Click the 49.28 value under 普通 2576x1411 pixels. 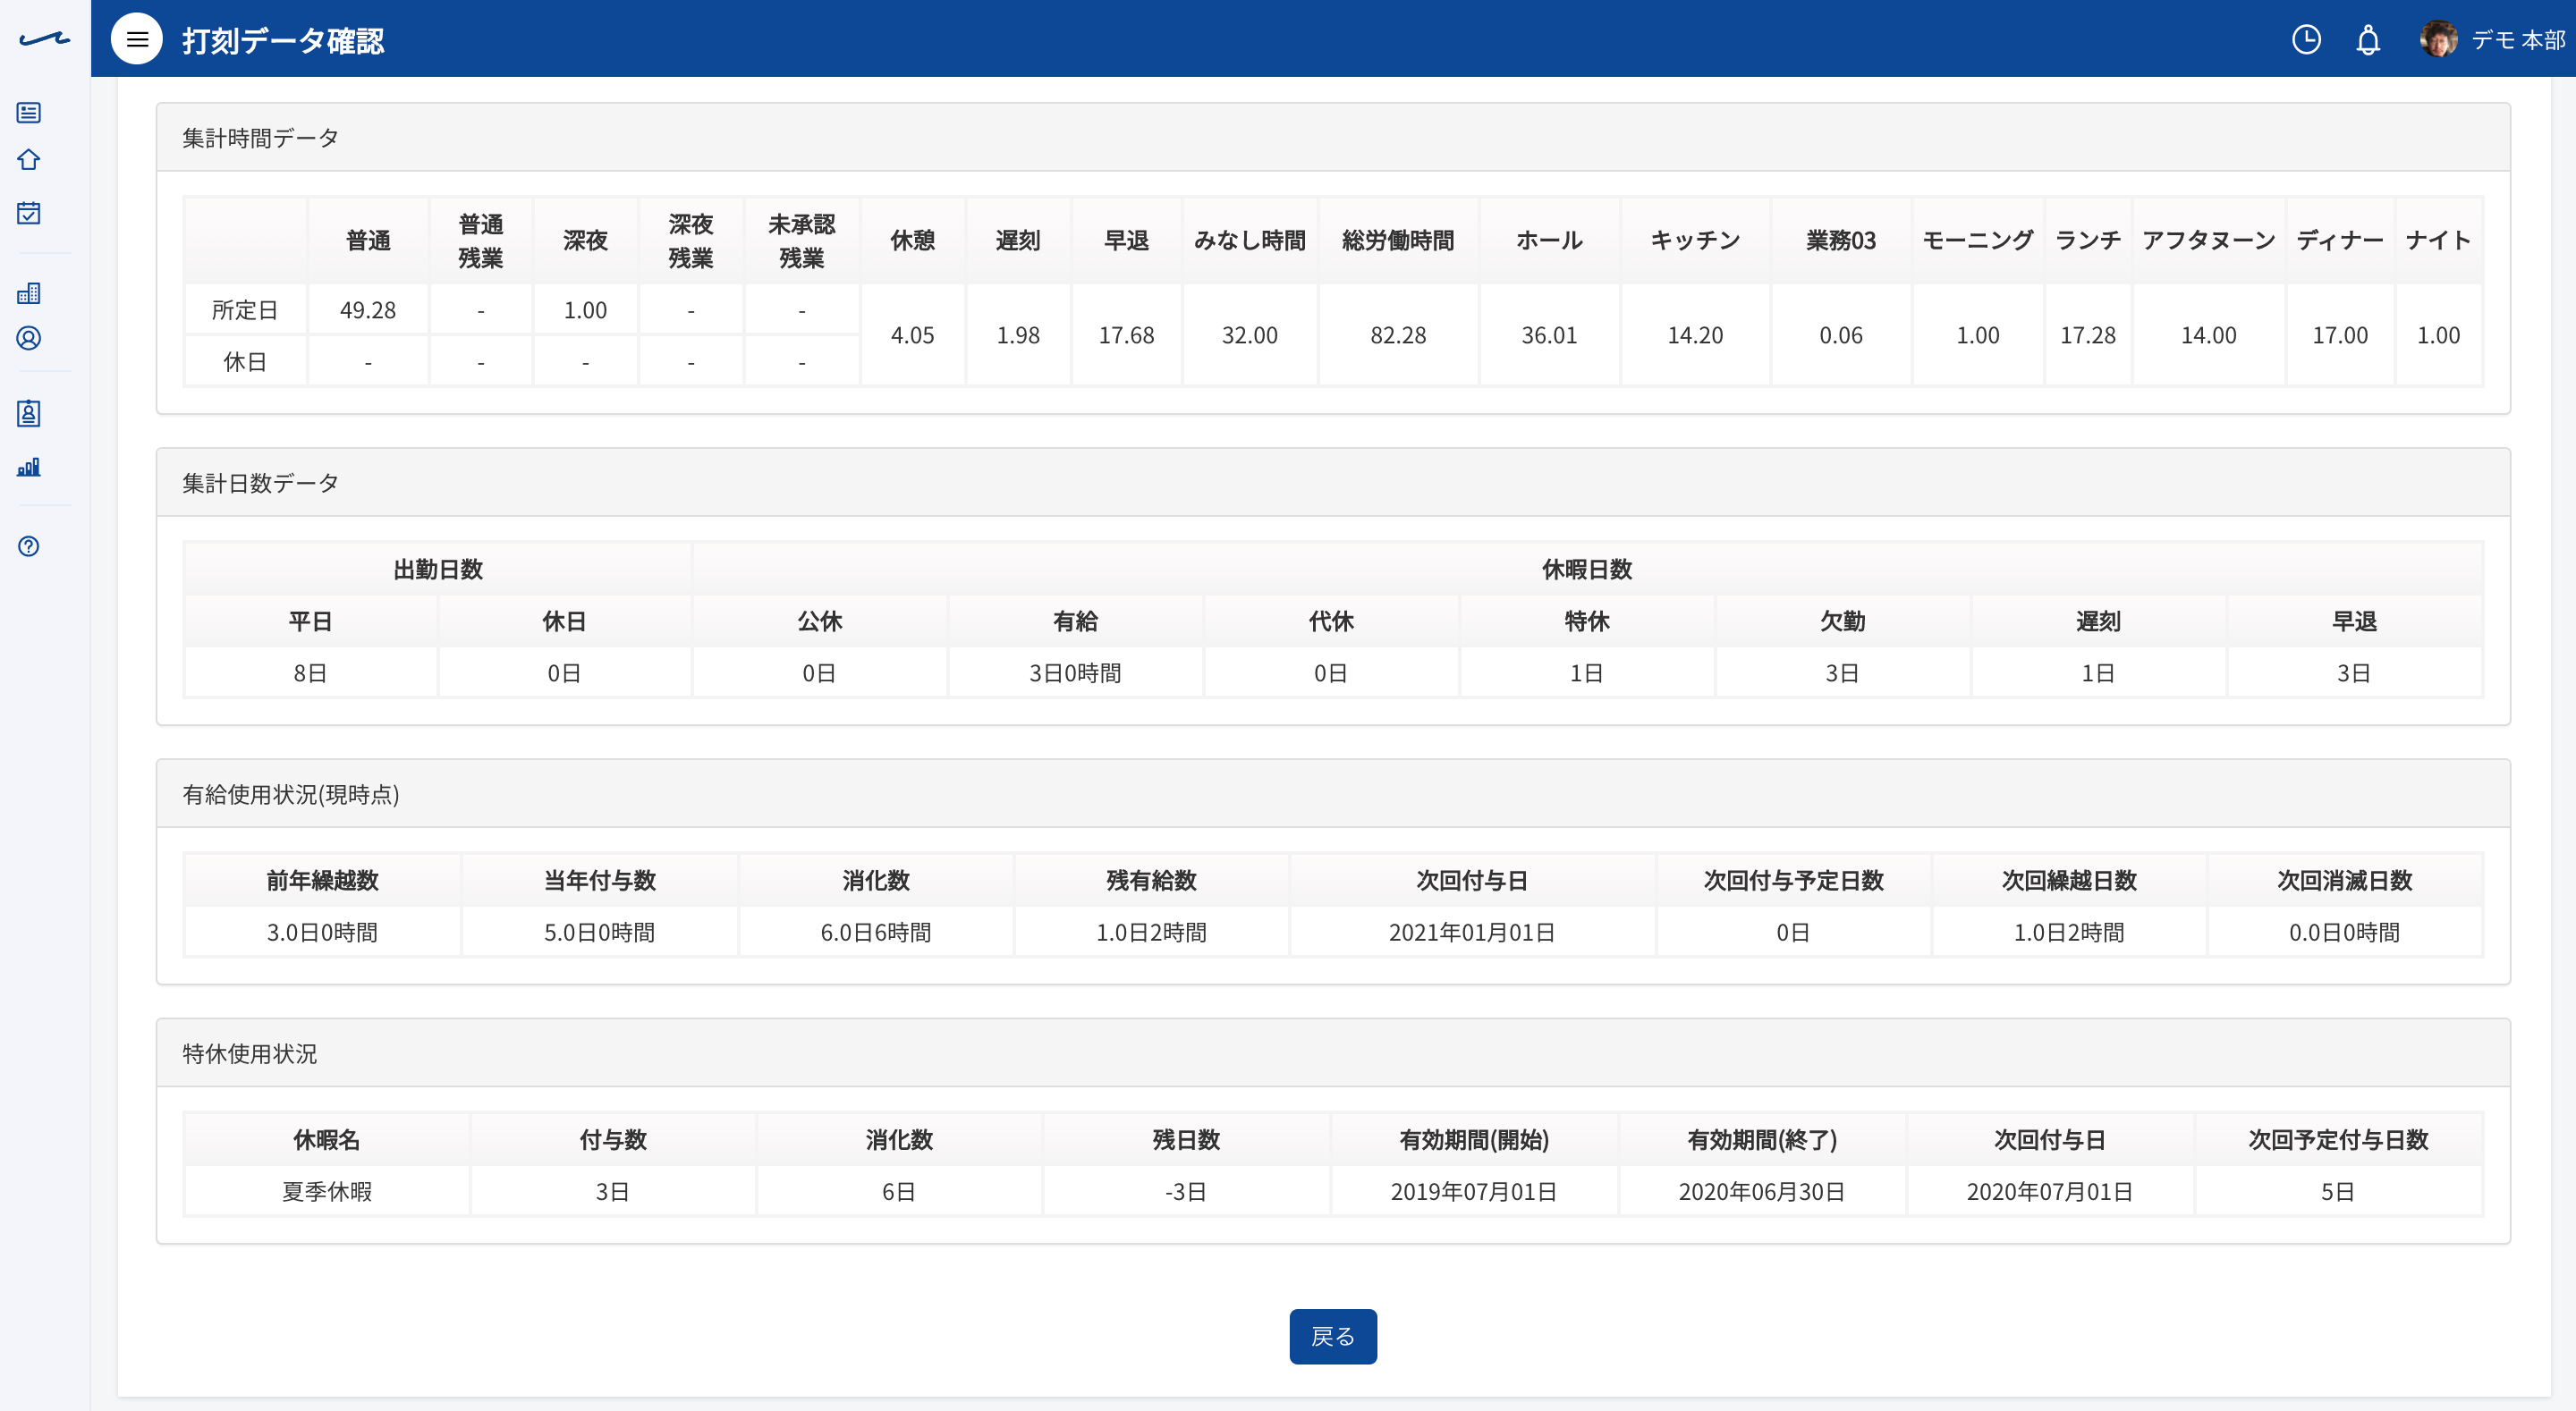pyautogui.click(x=368, y=310)
